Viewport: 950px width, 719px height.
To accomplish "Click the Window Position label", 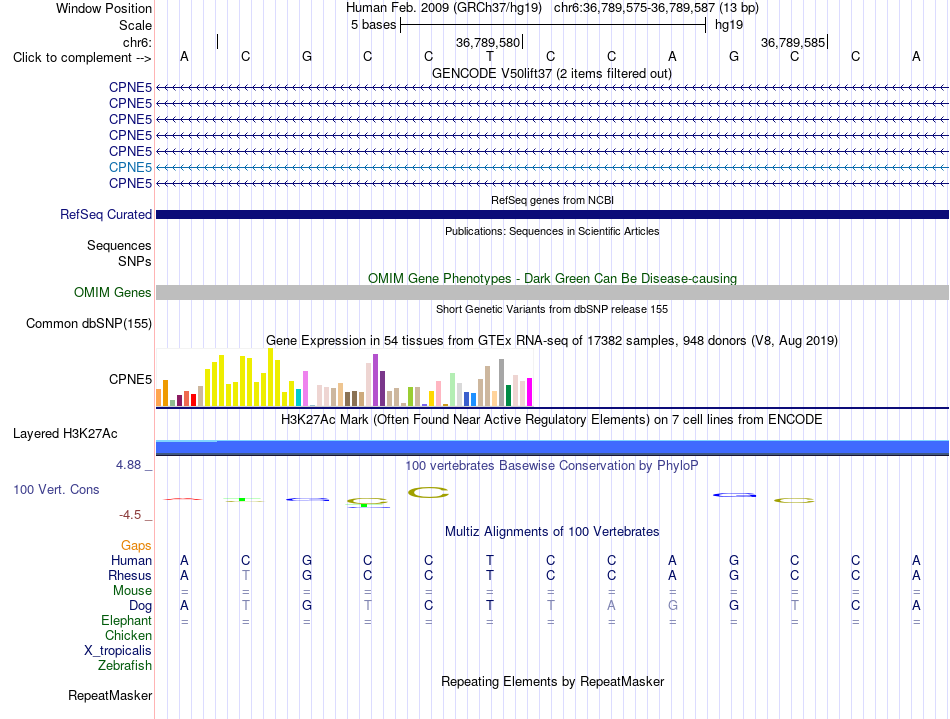I will click(x=104, y=8).
